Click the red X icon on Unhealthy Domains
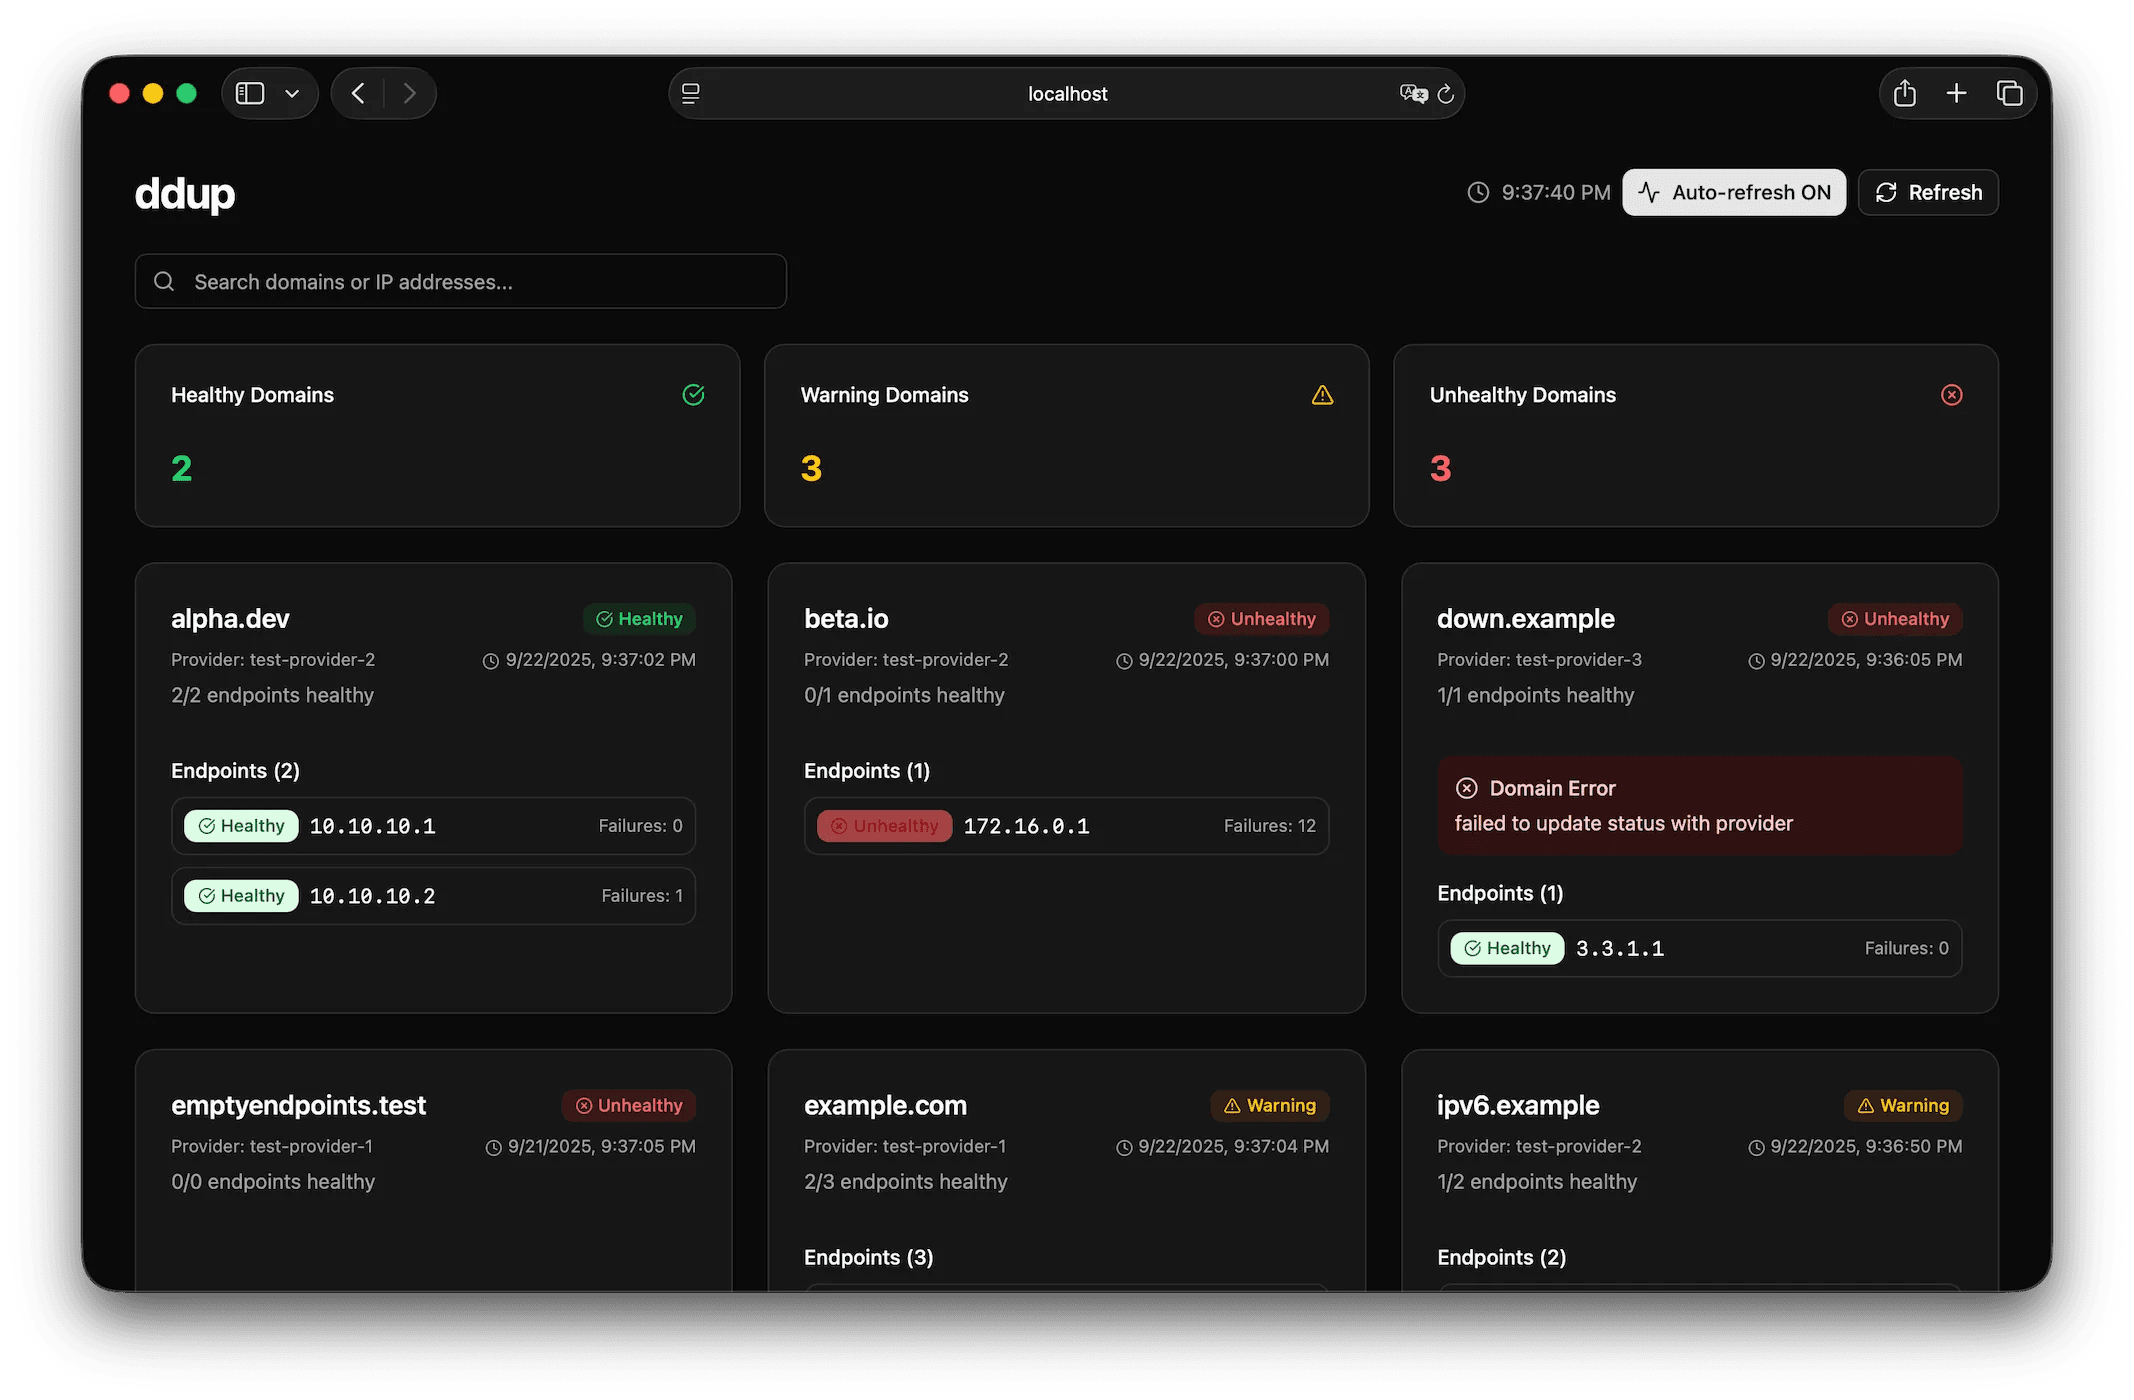The width and height of the screenshot is (2134, 1400). 1951,395
